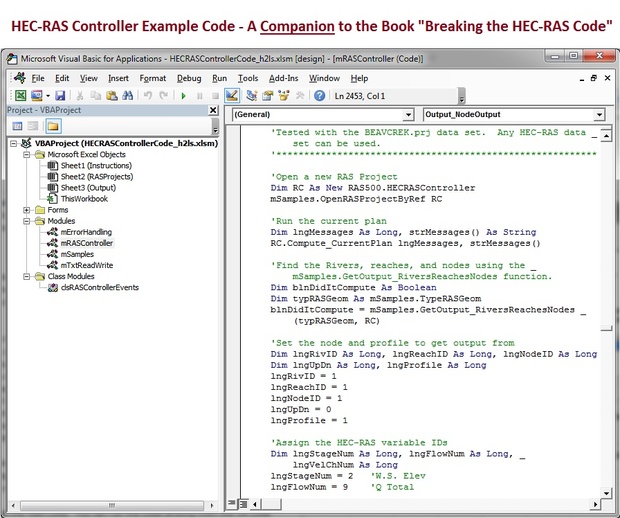
Task: Click Project panel horizontal scrollbar thumb
Action: click(112, 505)
